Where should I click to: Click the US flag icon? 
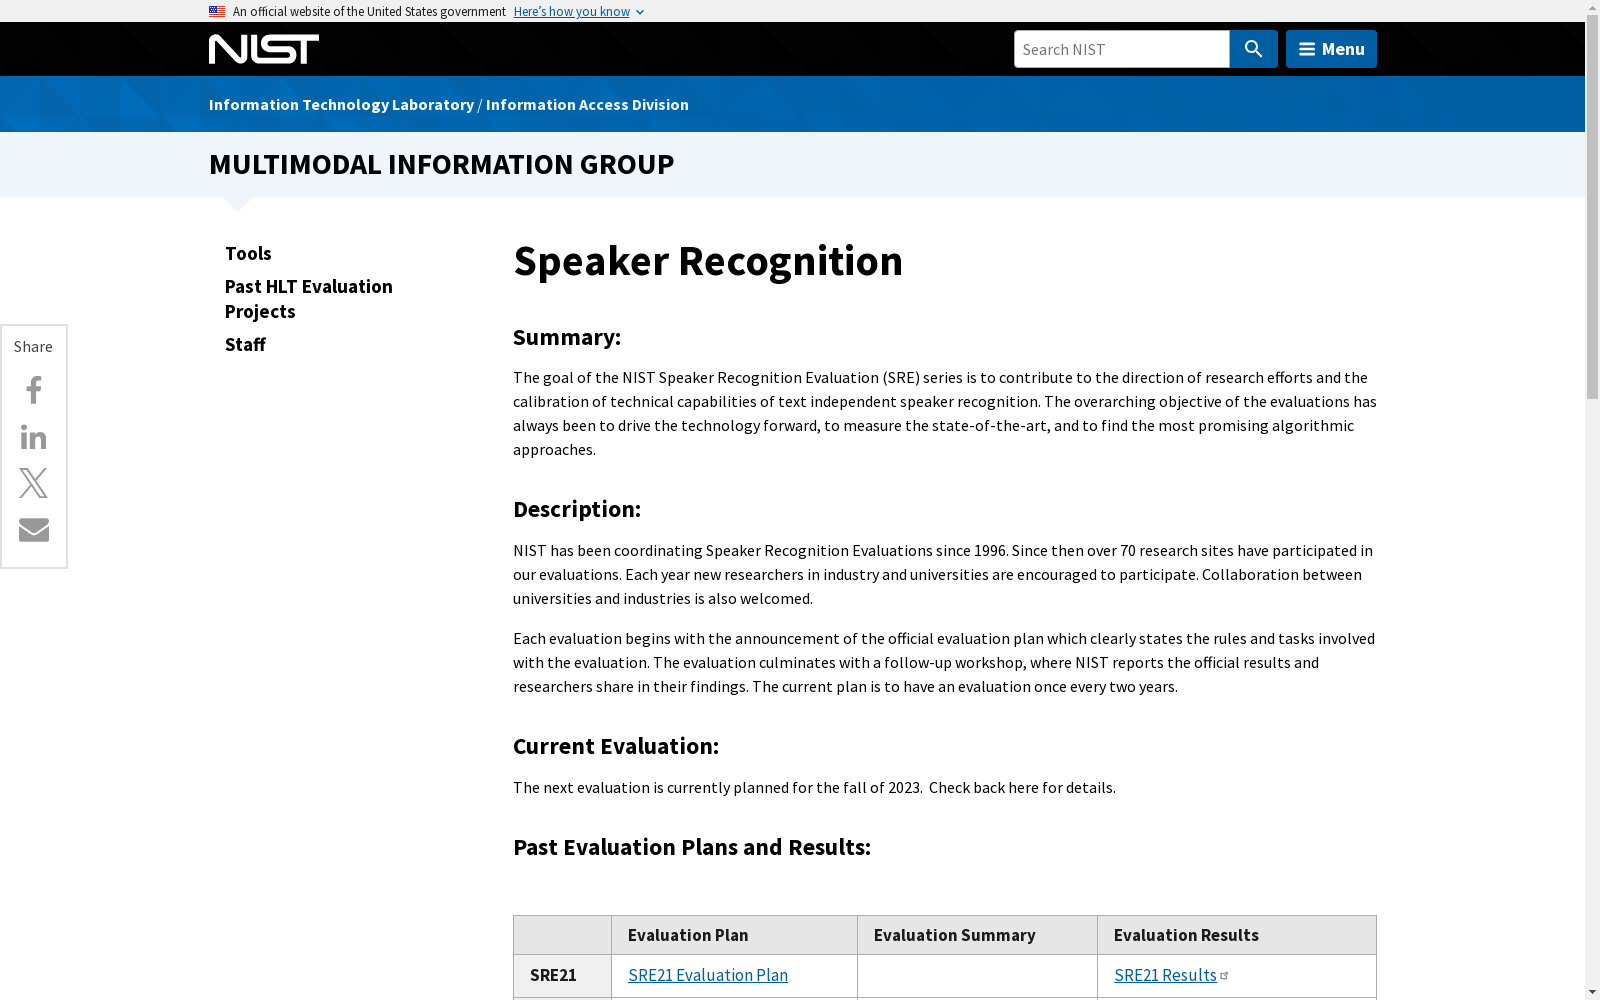coord(217,11)
